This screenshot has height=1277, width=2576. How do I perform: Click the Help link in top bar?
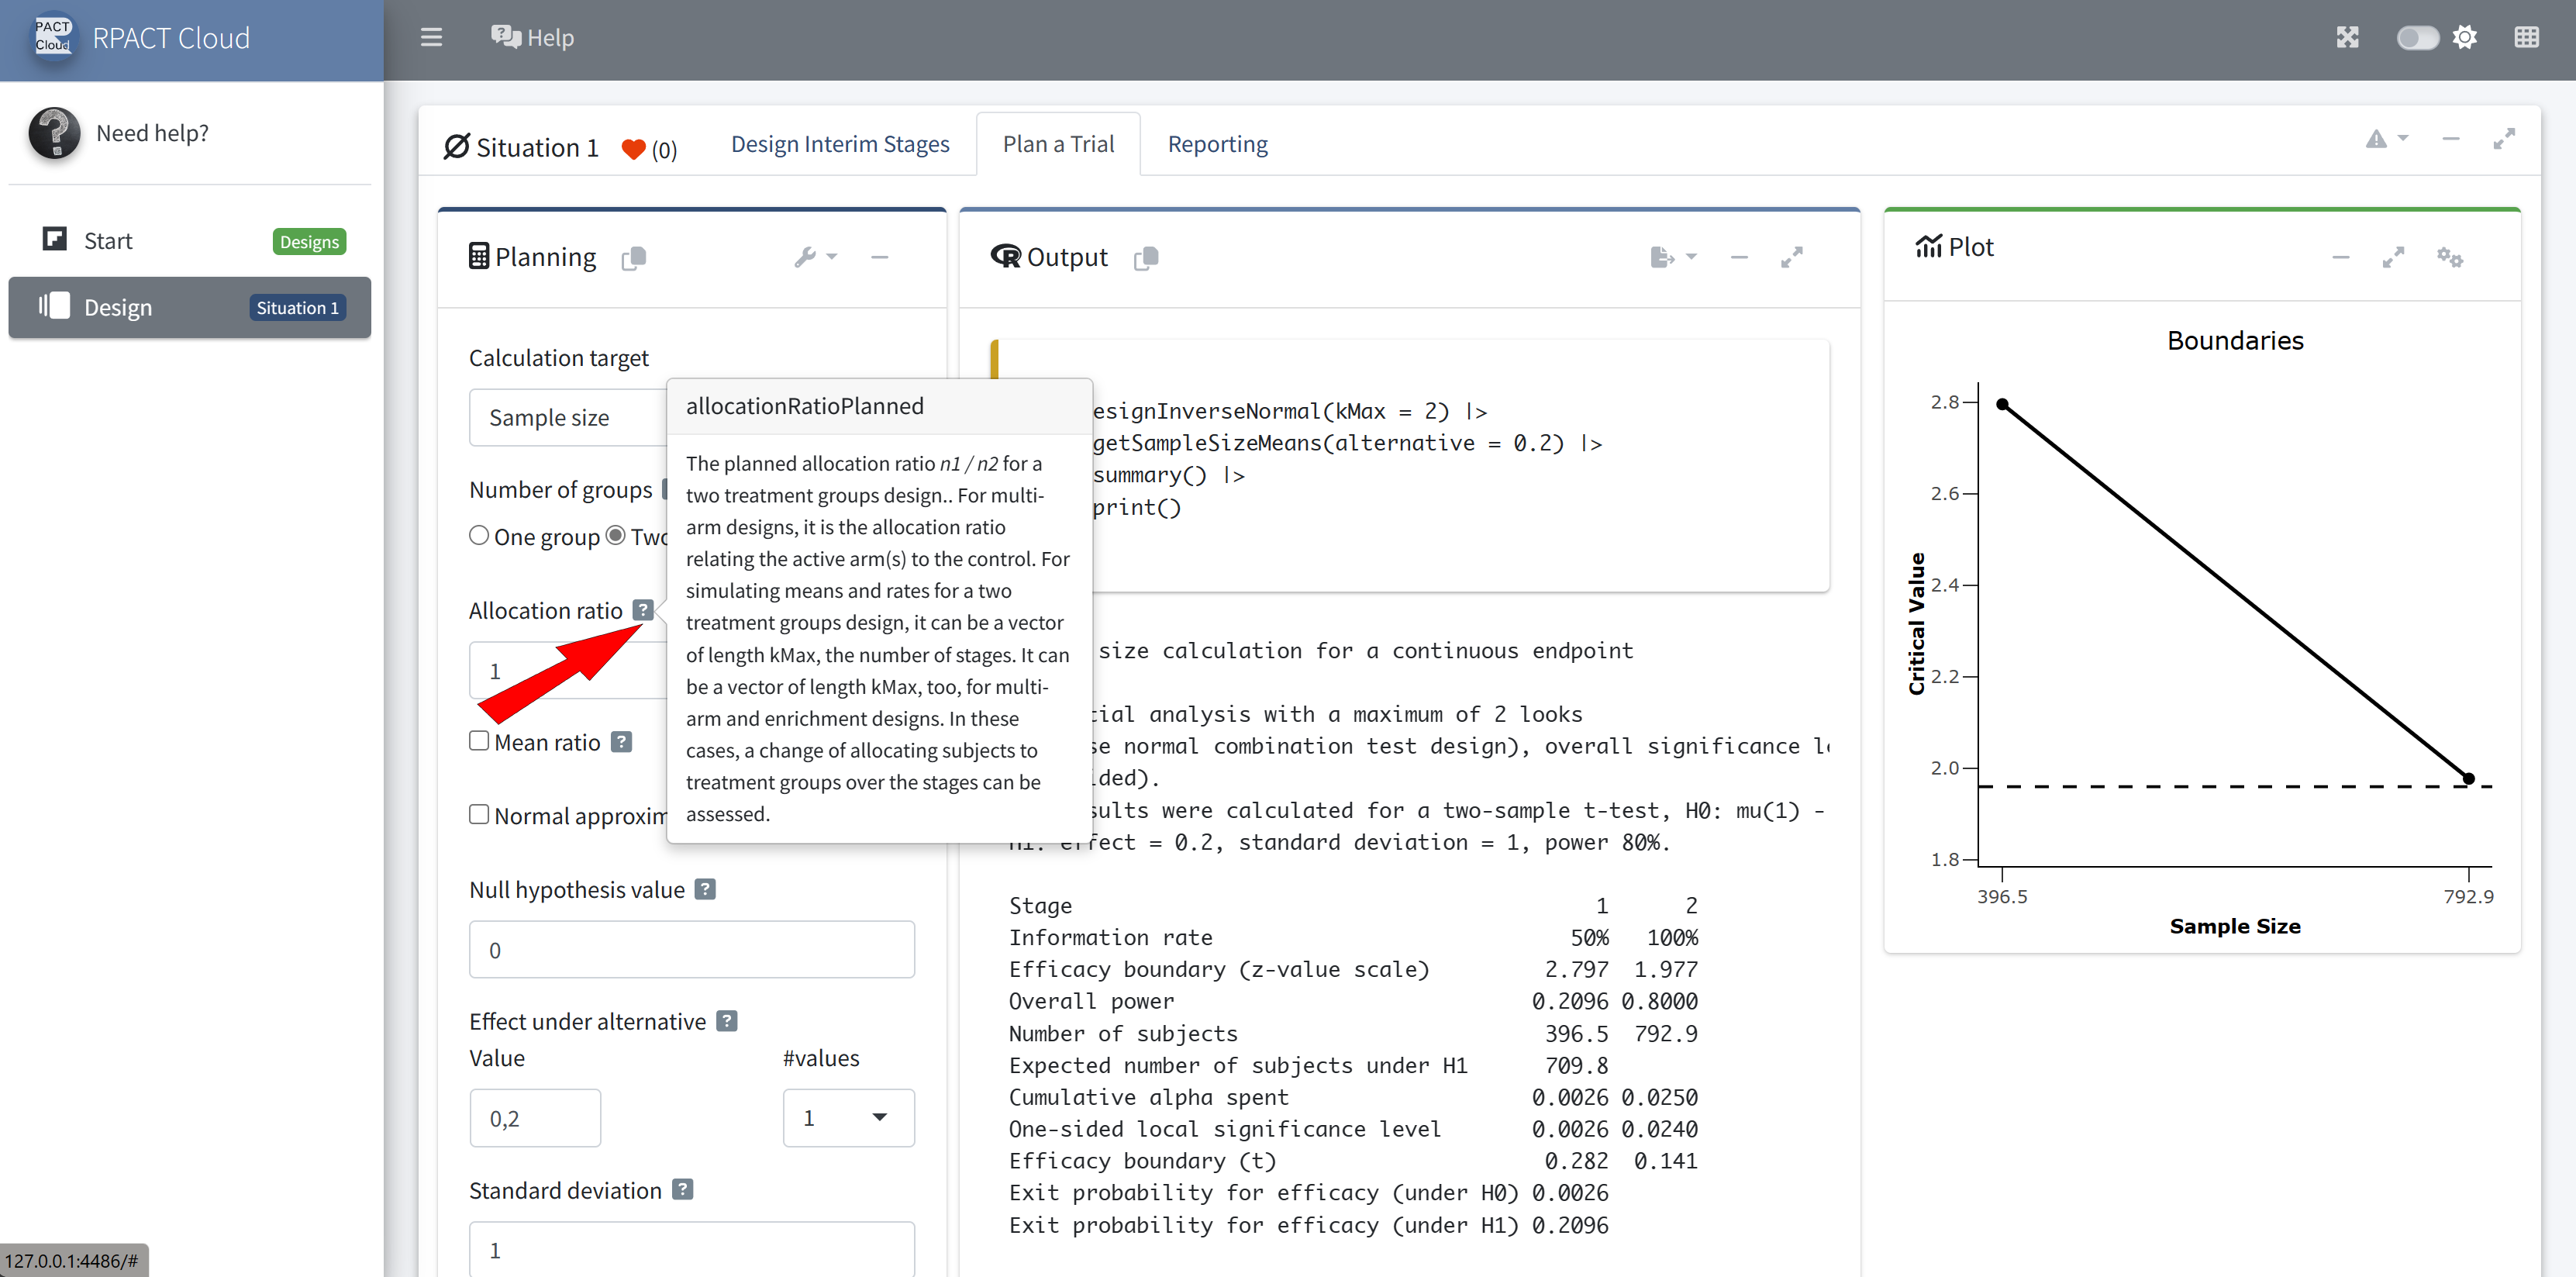532,38
